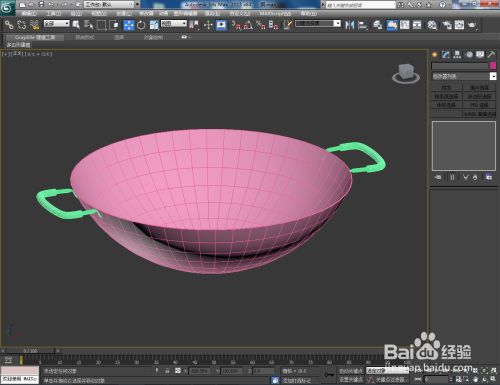Image resolution: width=500 pixels, height=385 pixels.
Task: Switch to the Hierarchy command panel tab
Action: [457, 55]
